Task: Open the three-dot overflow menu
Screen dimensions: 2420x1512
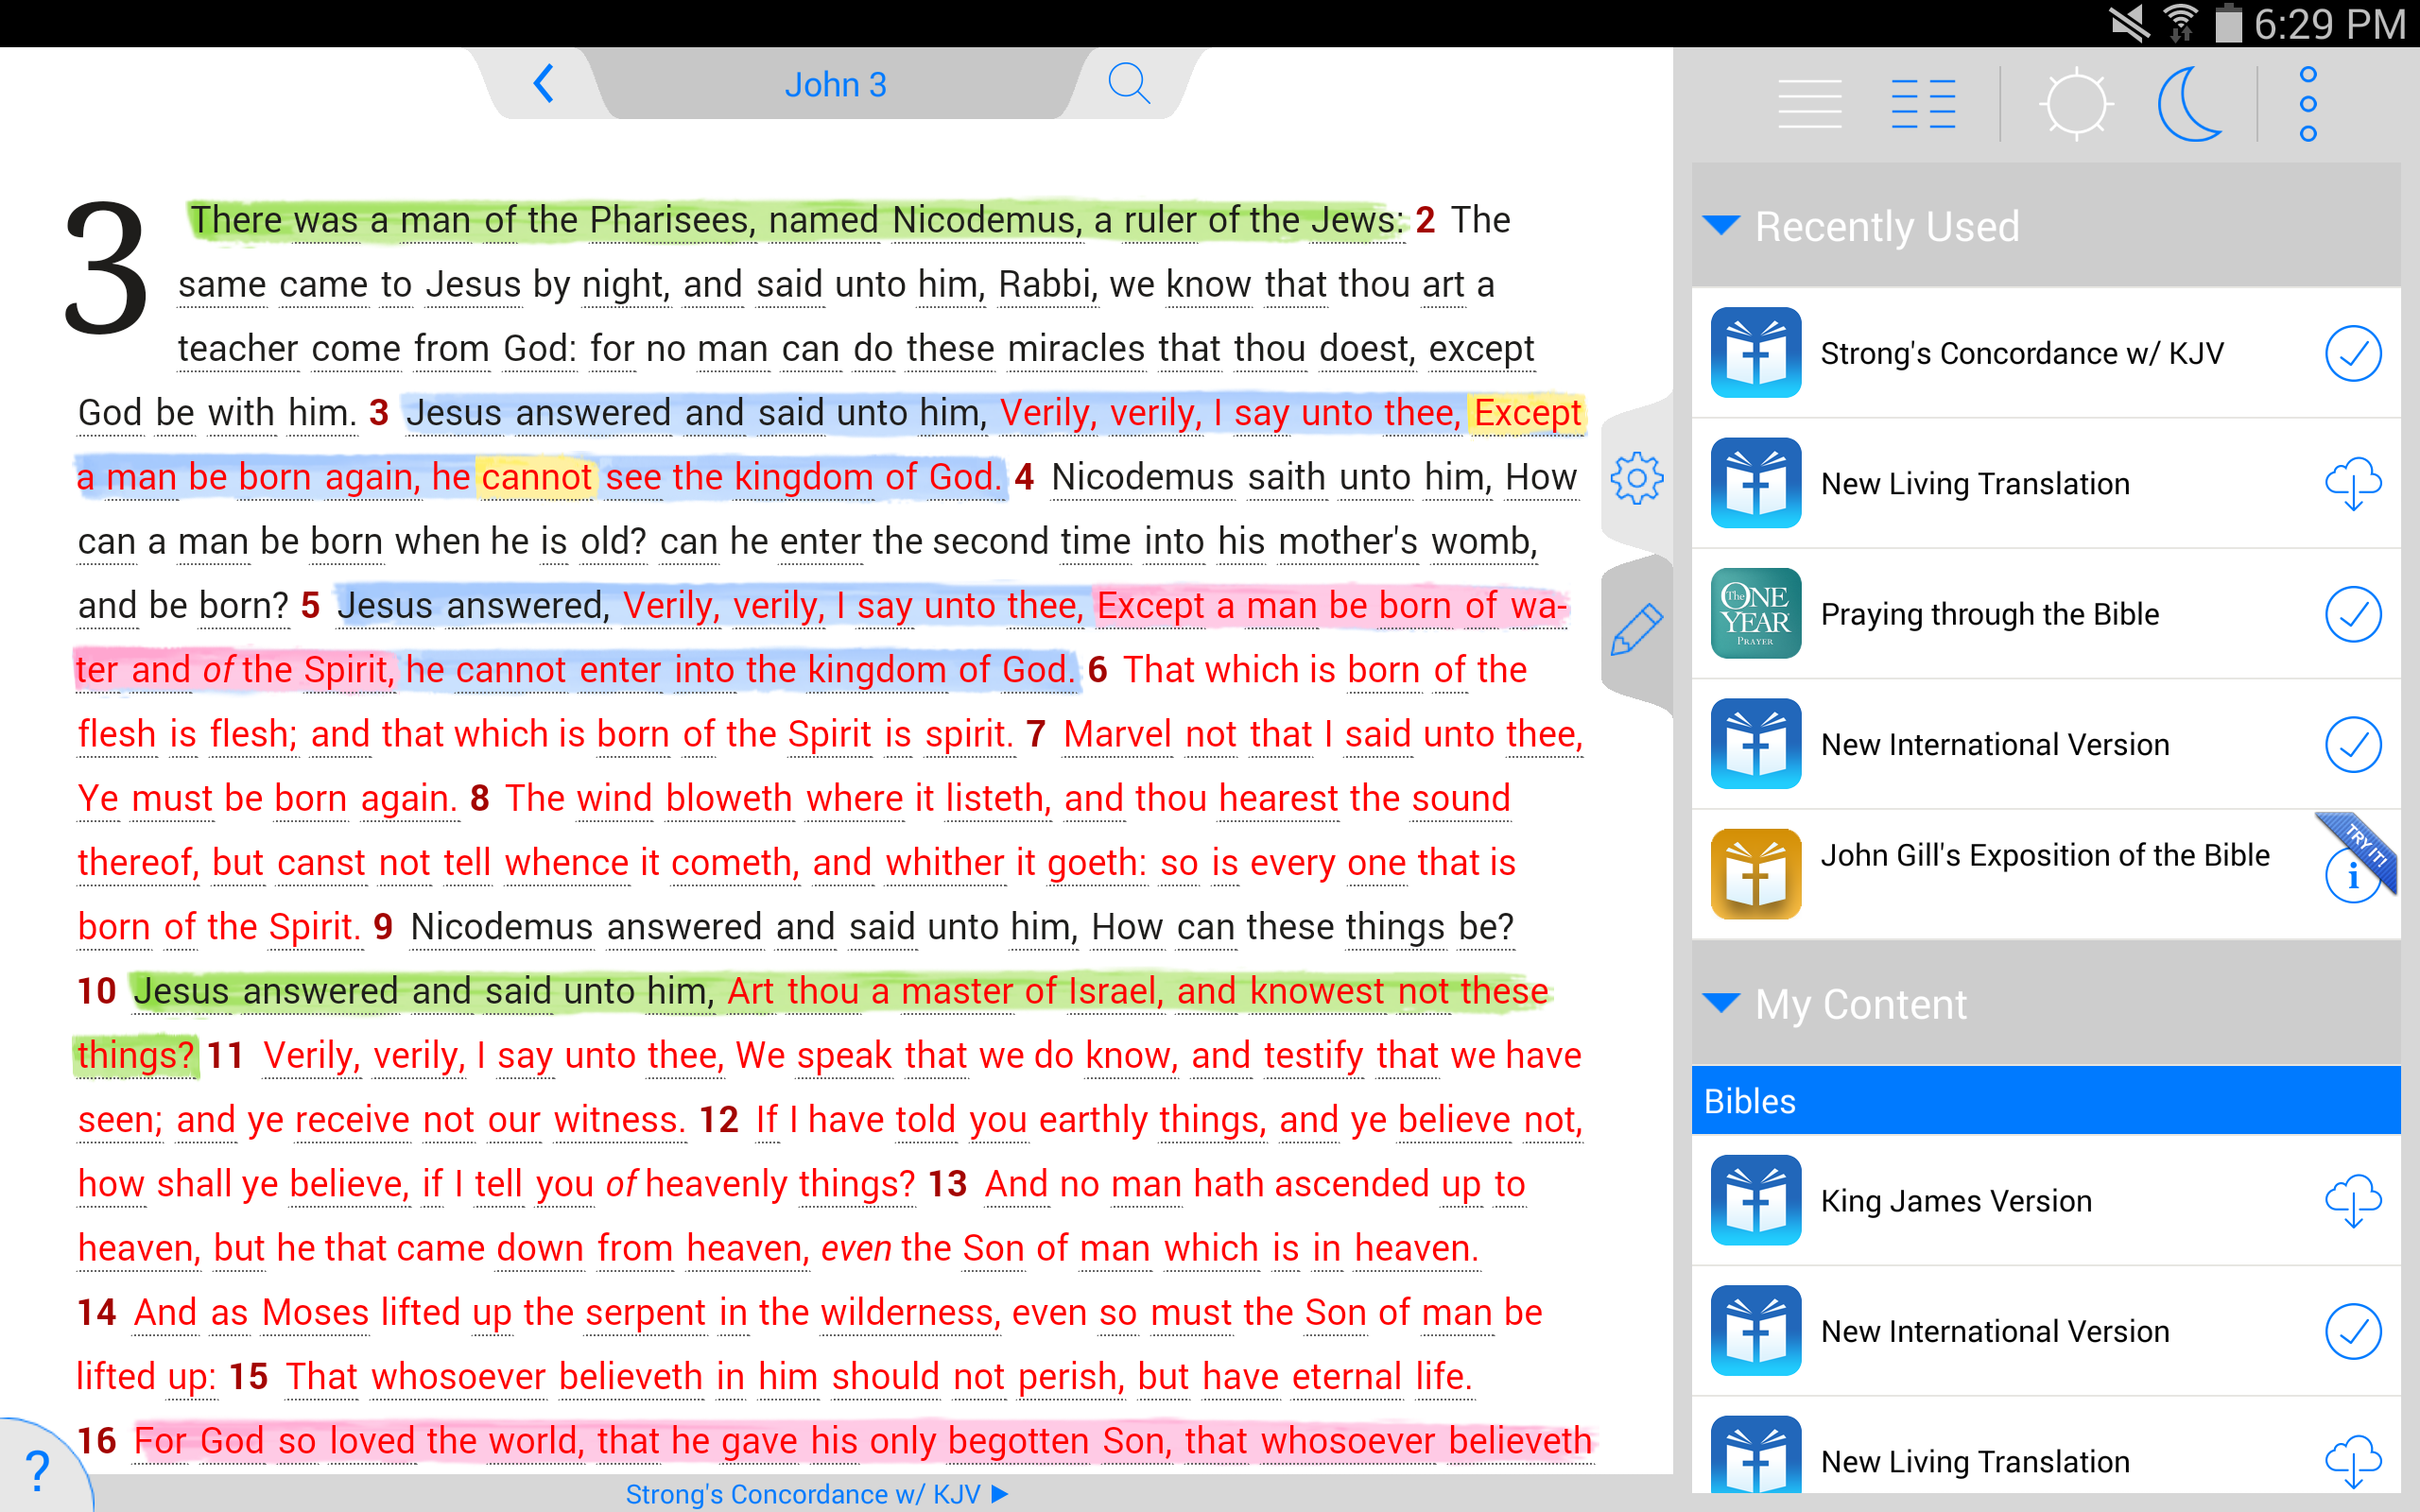Action: click(2308, 104)
